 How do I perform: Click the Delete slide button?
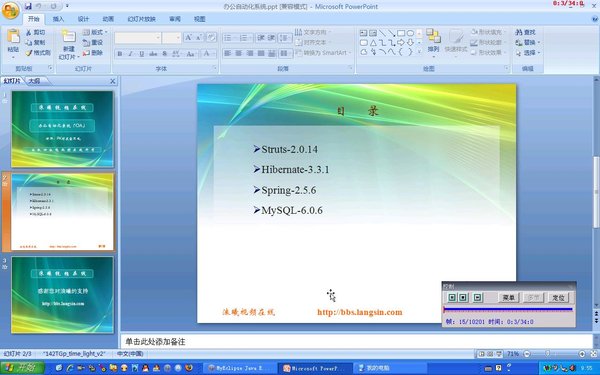coord(93,53)
